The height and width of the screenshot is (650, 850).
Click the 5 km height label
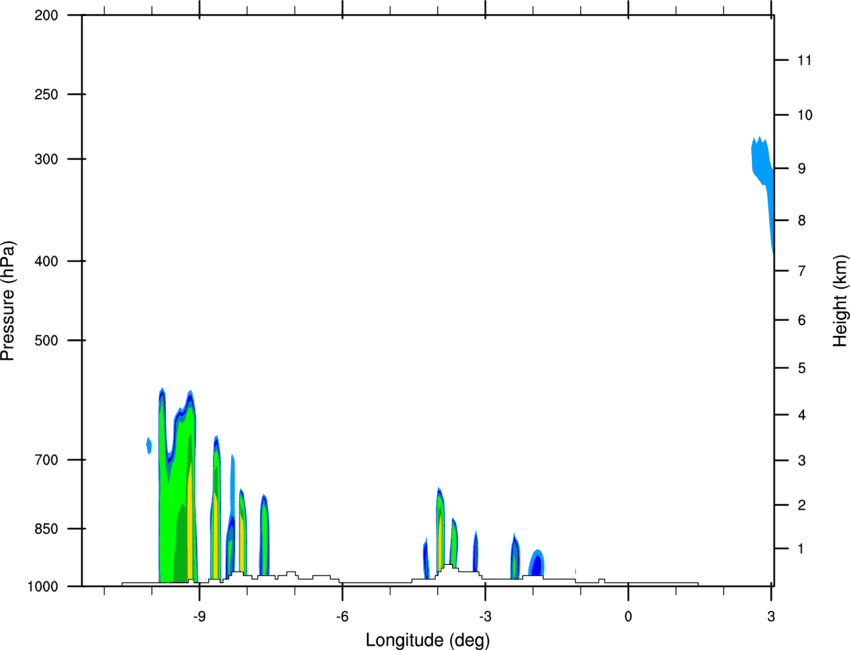click(x=802, y=369)
